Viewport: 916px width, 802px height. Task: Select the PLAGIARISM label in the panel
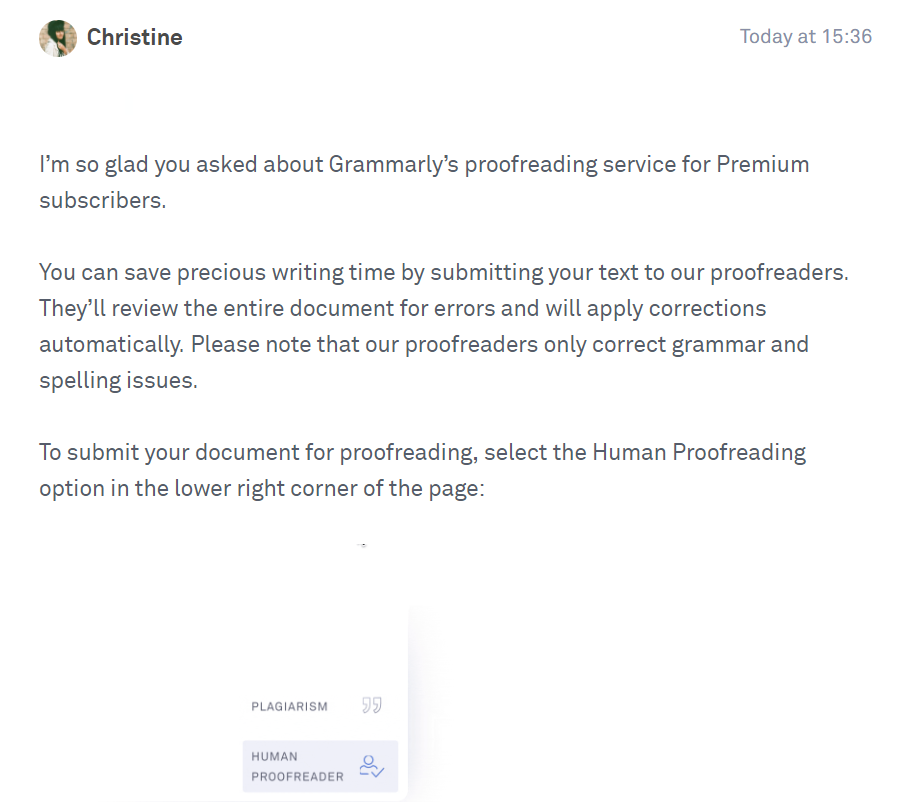coord(289,706)
